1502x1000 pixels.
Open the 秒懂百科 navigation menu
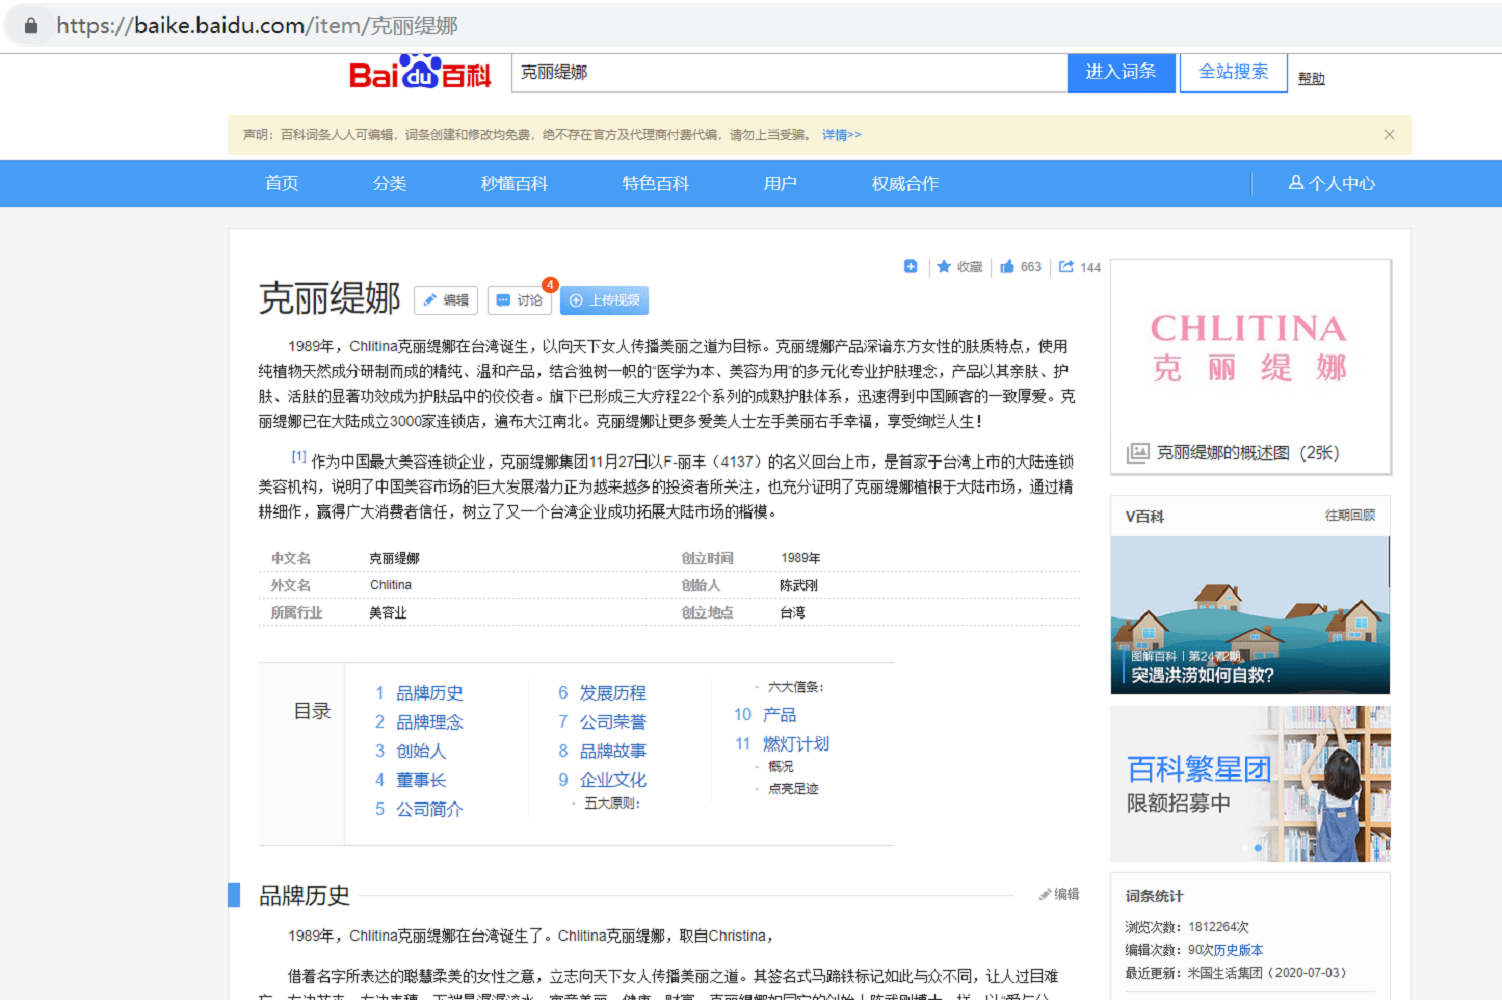click(x=514, y=183)
